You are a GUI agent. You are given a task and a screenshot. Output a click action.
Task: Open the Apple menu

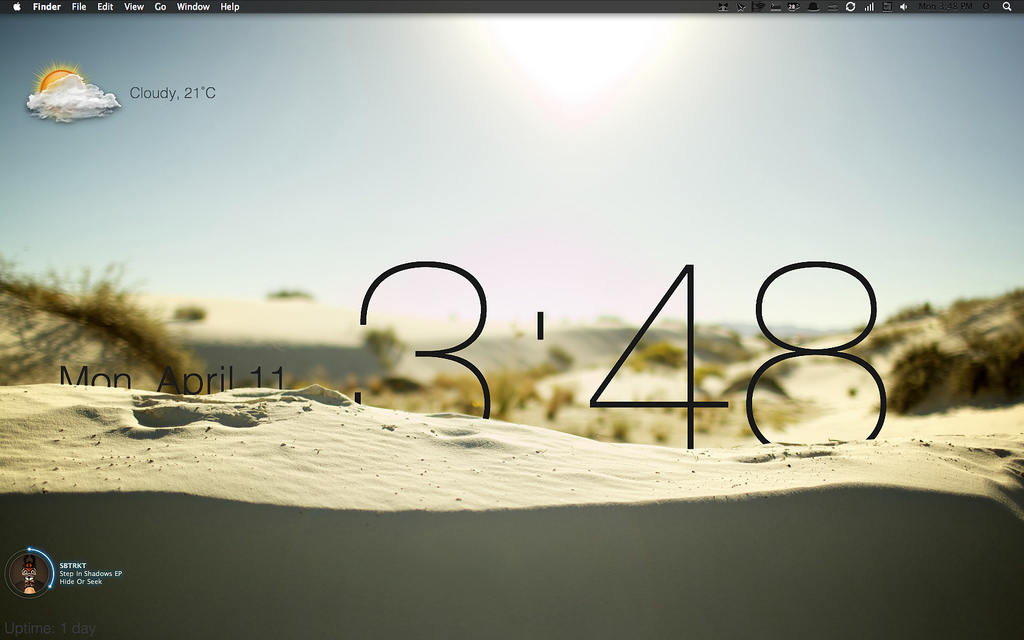[x=17, y=7]
